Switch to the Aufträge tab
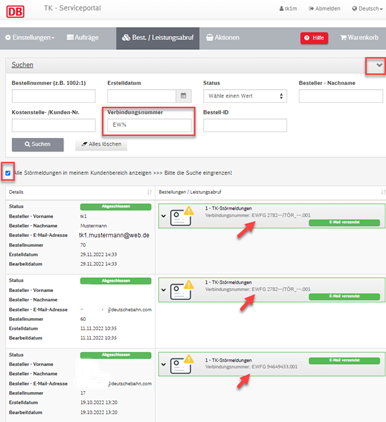This screenshot has width=386, height=422. tap(83, 38)
